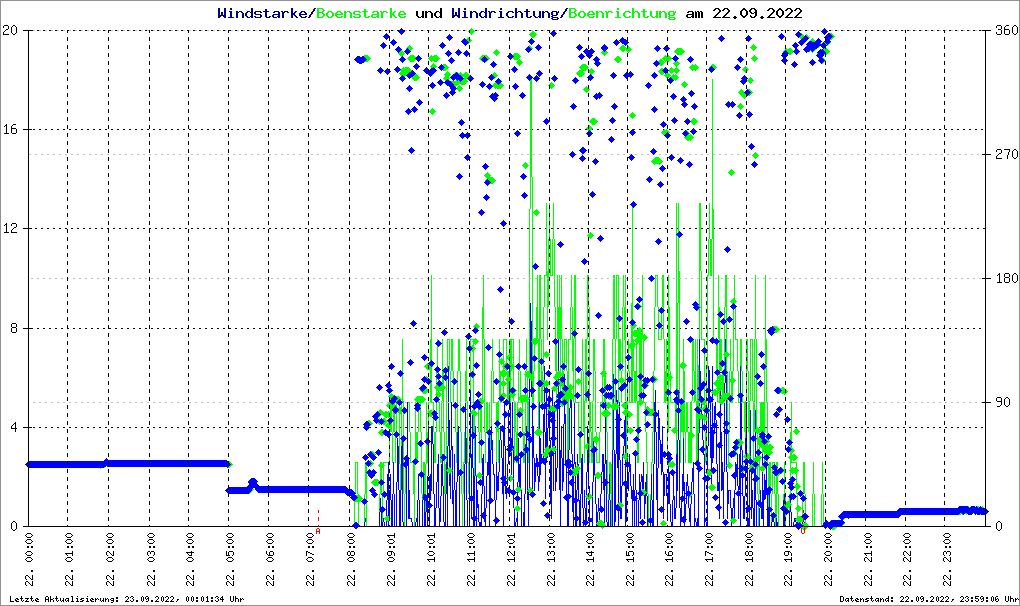Click the 'Windrichtung' title word
1020x606 pixels.
[505, 13]
